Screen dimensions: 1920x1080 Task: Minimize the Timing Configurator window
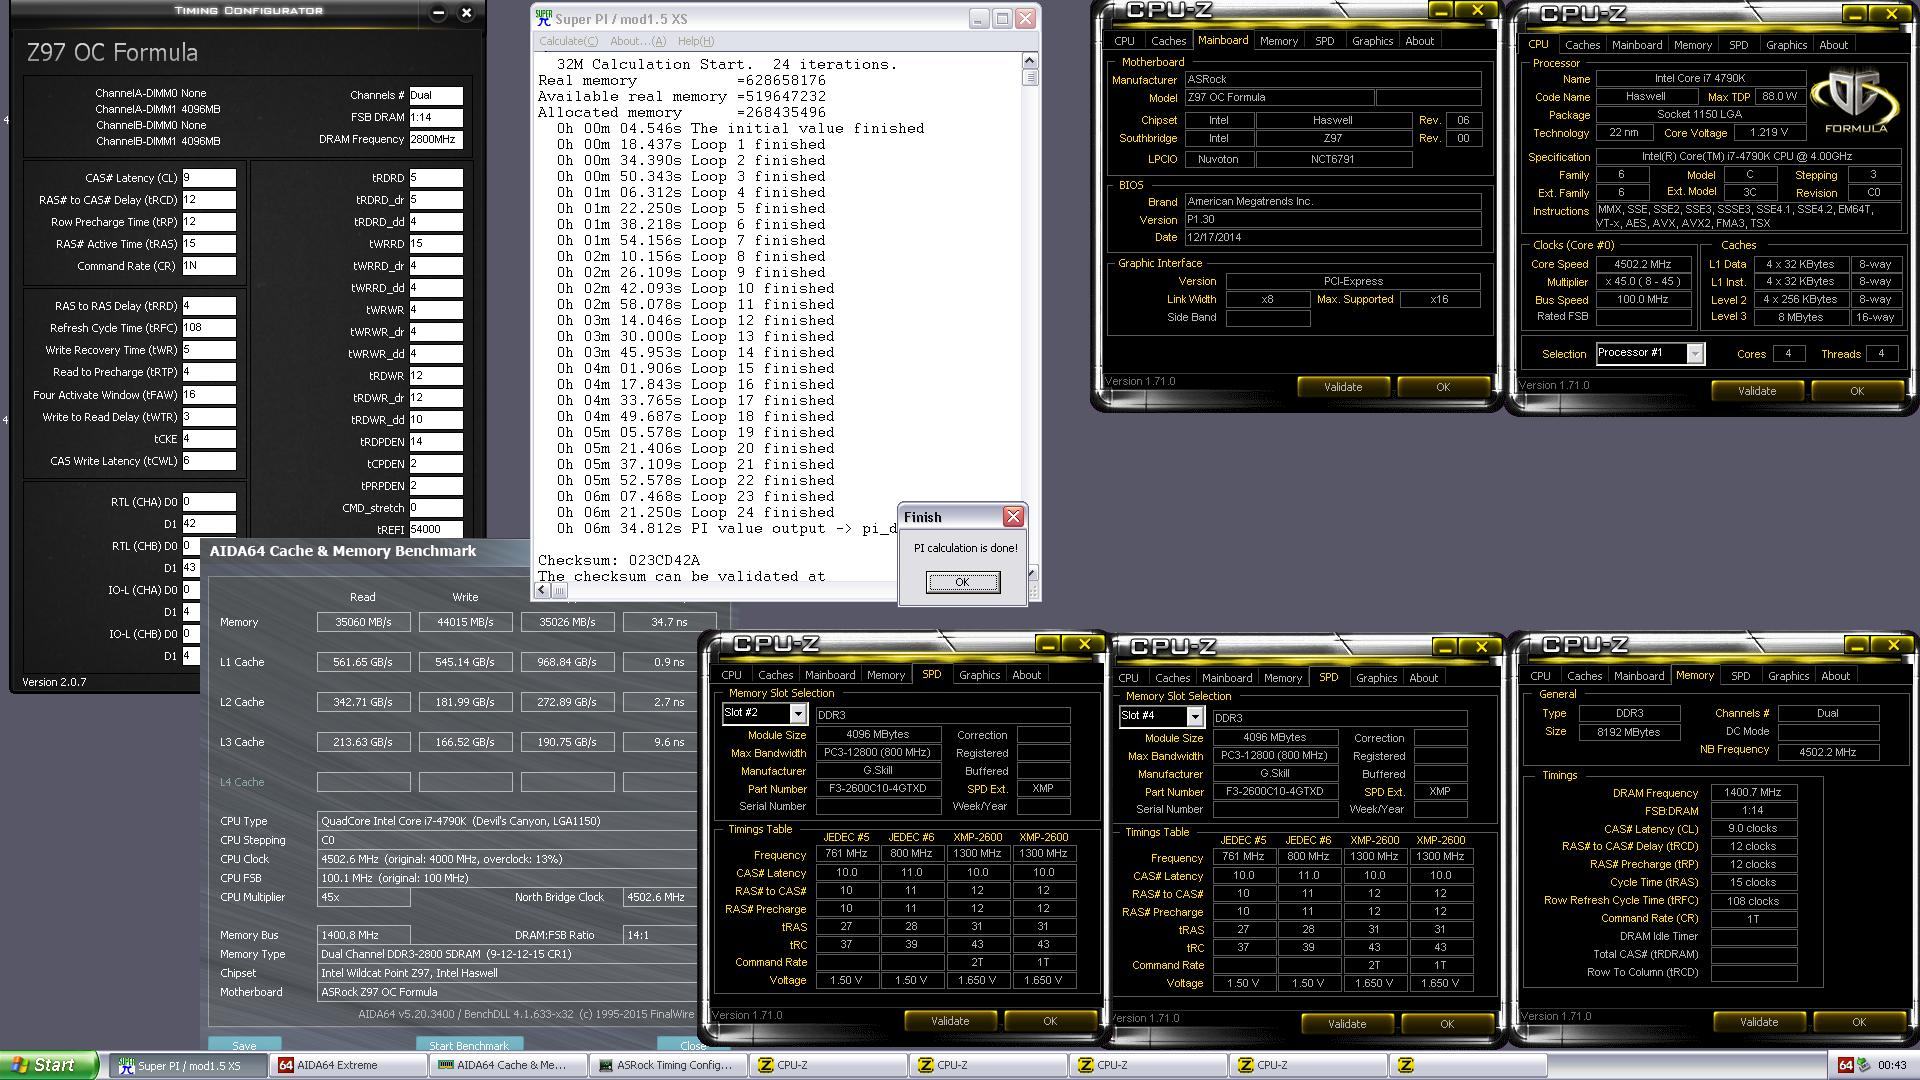438,13
